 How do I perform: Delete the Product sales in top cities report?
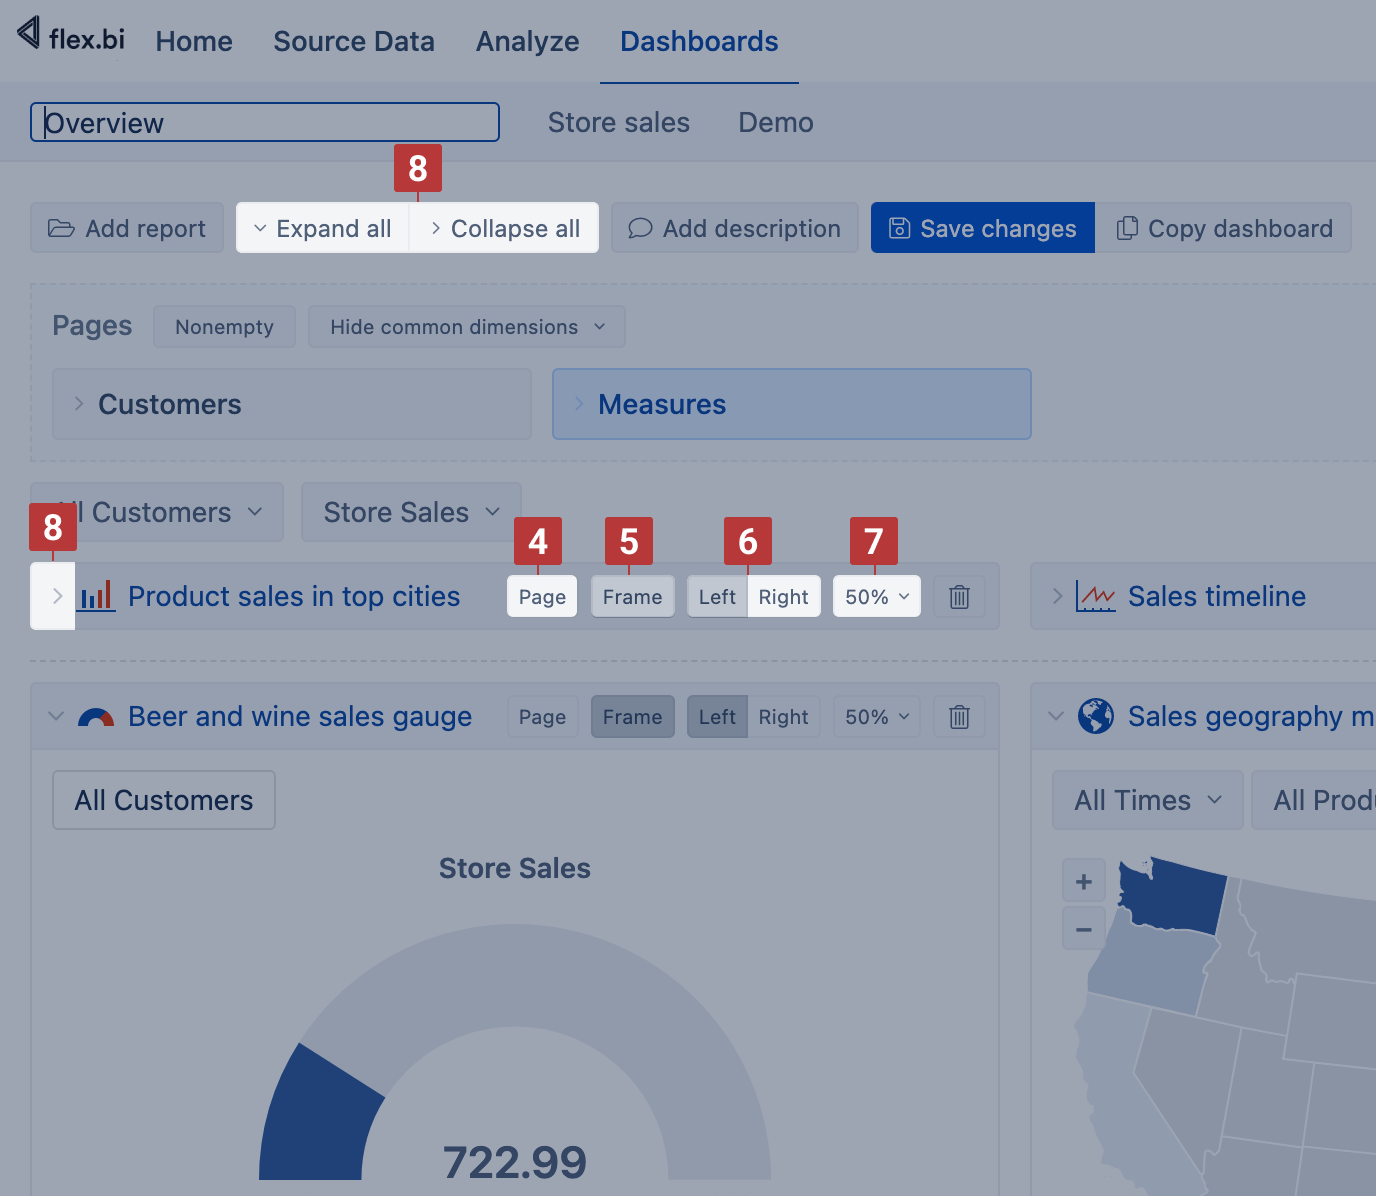[x=959, y=597]
